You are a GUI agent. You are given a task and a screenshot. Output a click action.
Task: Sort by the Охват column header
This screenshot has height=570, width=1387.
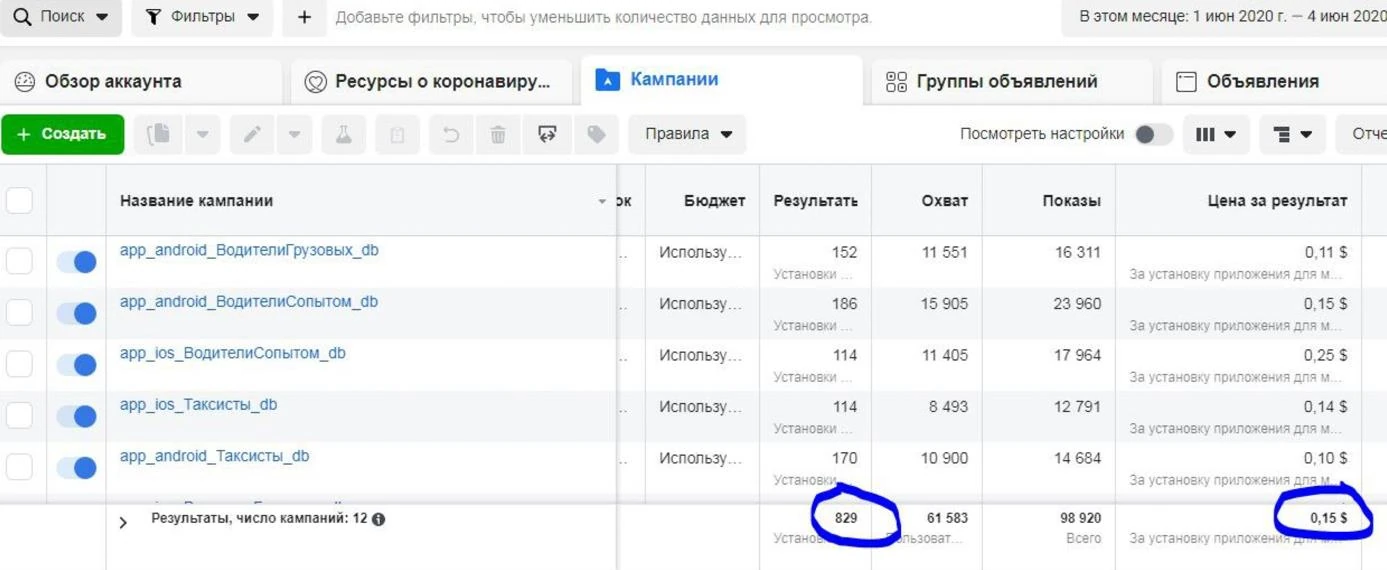tap(945, 200)
